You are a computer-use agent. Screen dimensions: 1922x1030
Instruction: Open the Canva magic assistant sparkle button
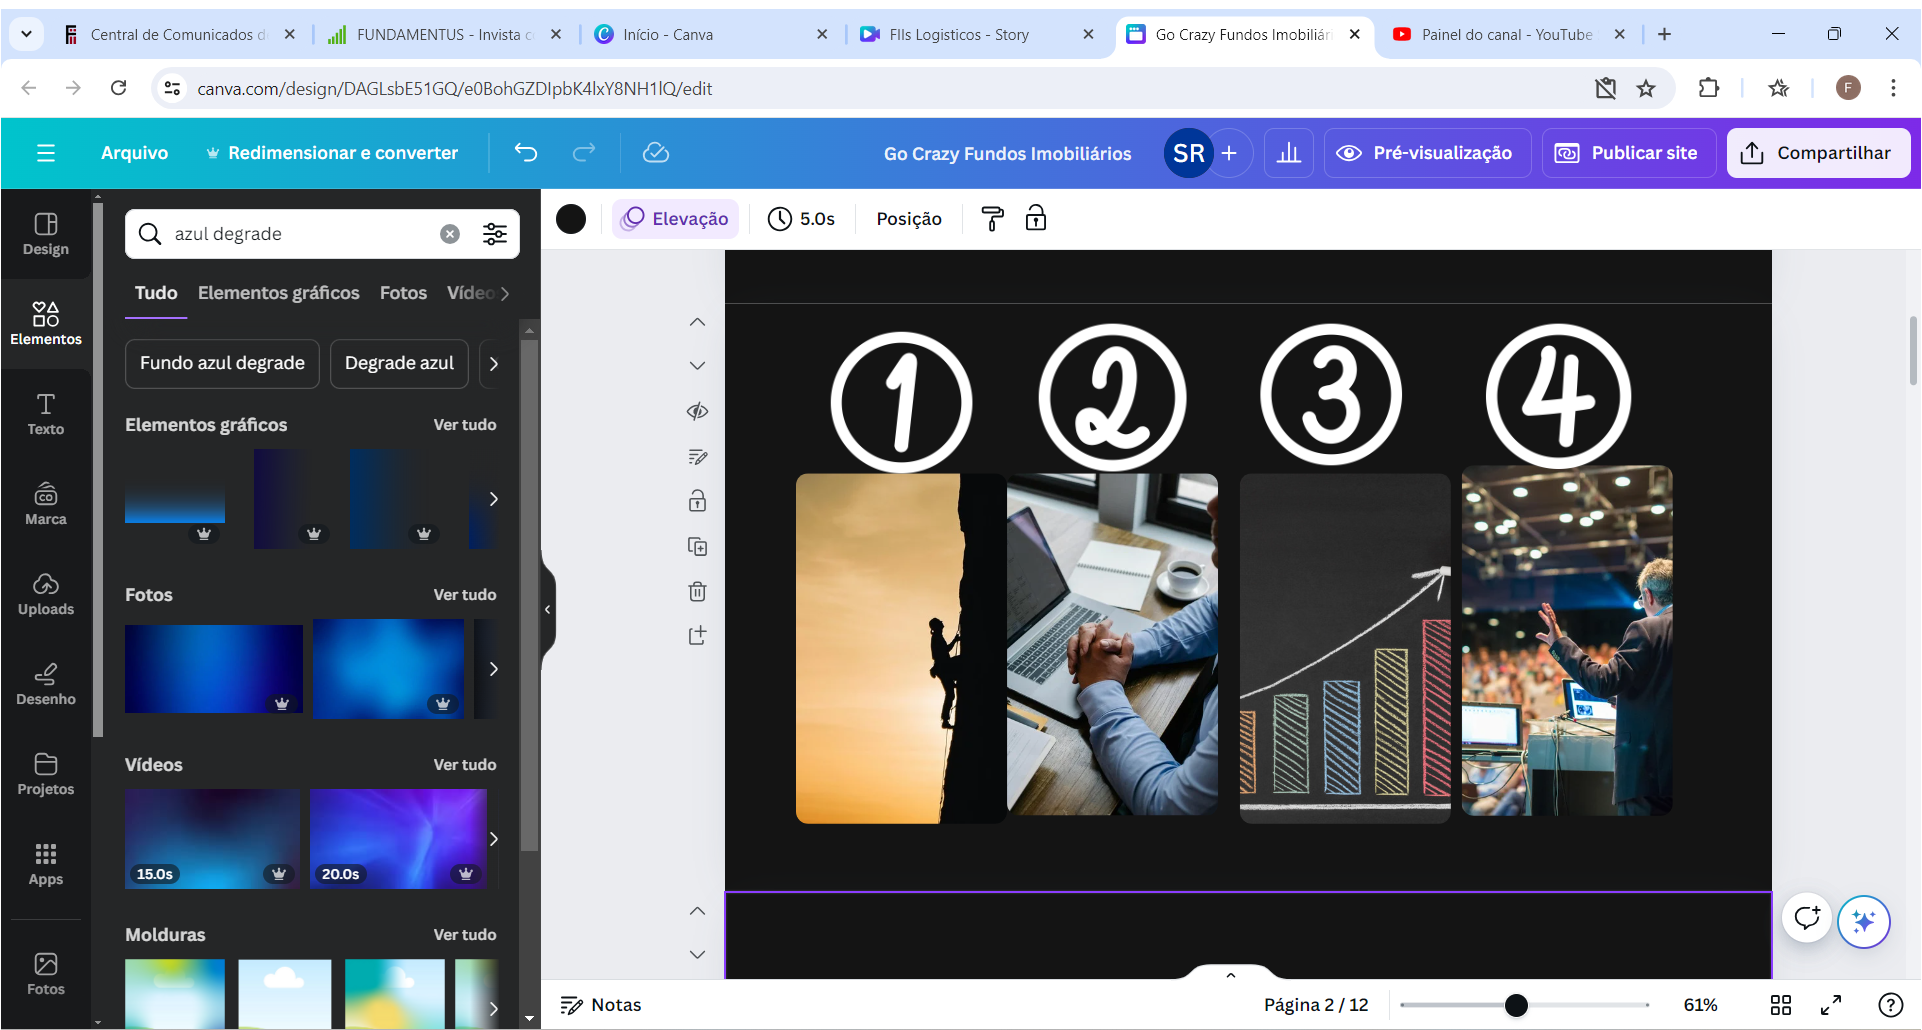(x=1863, y=921)
